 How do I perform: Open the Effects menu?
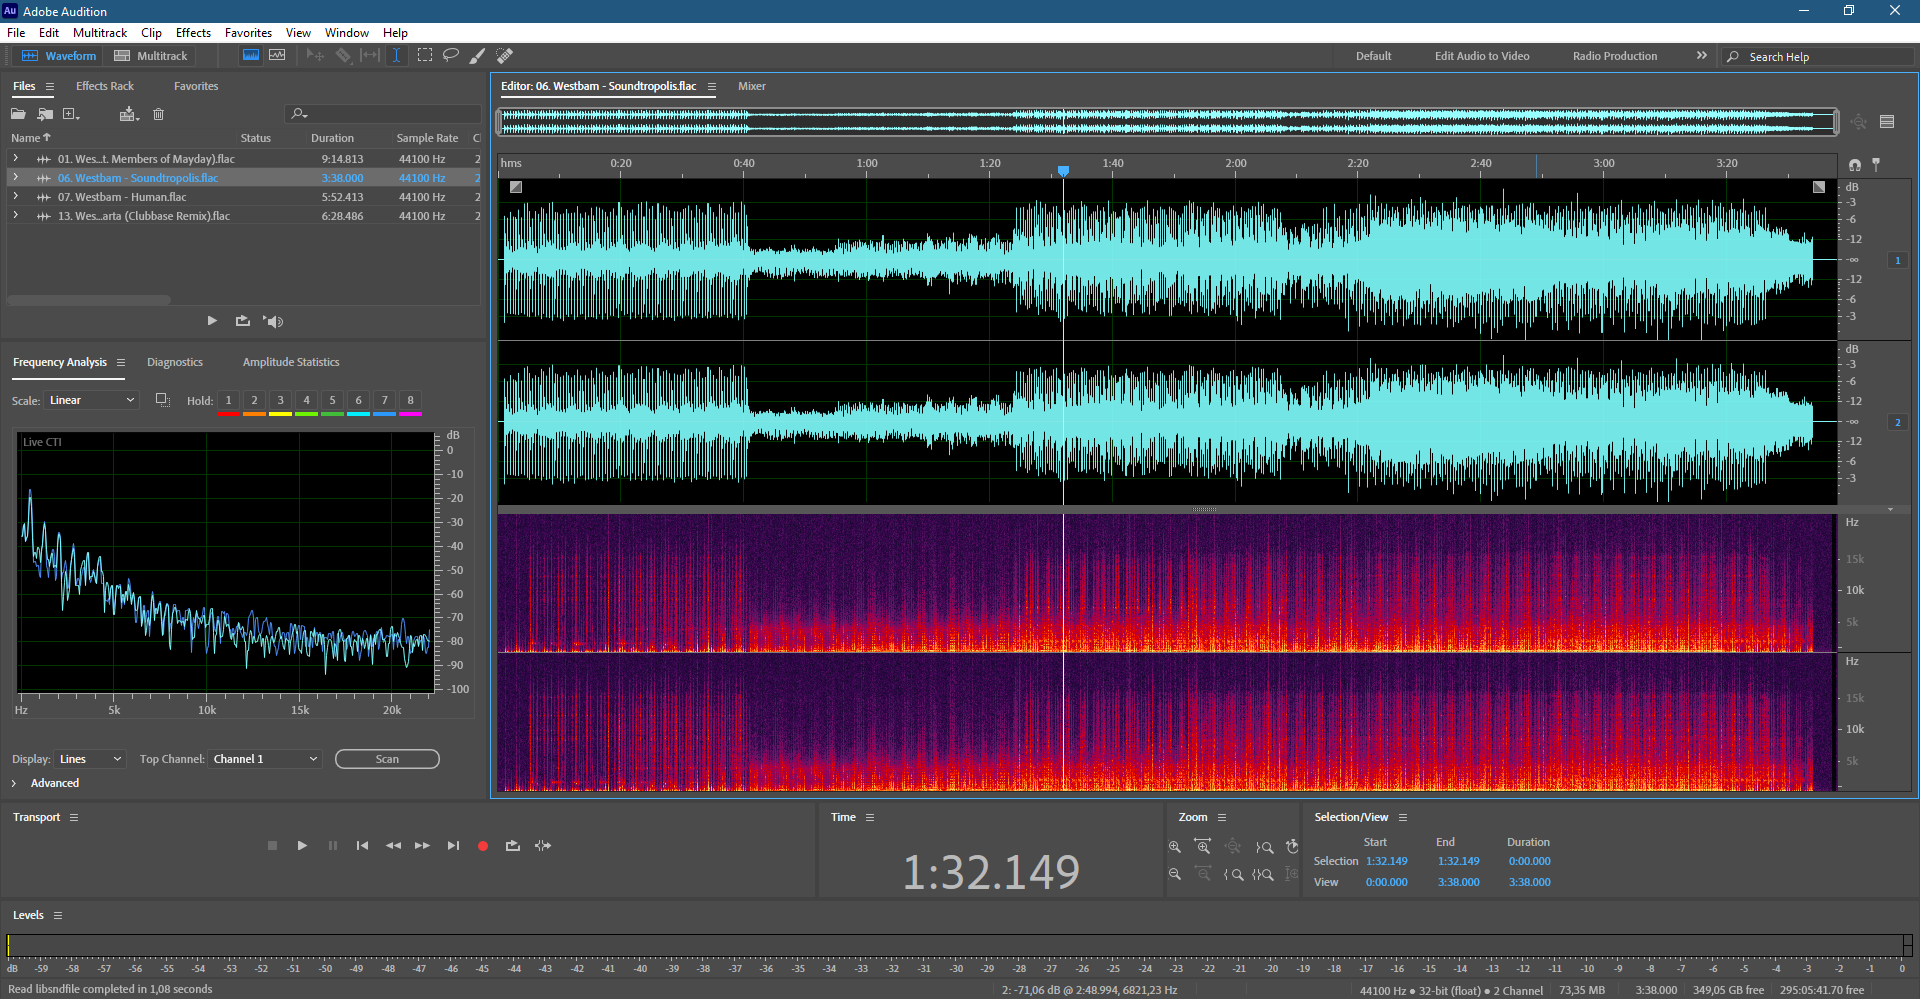pos(193,33)
